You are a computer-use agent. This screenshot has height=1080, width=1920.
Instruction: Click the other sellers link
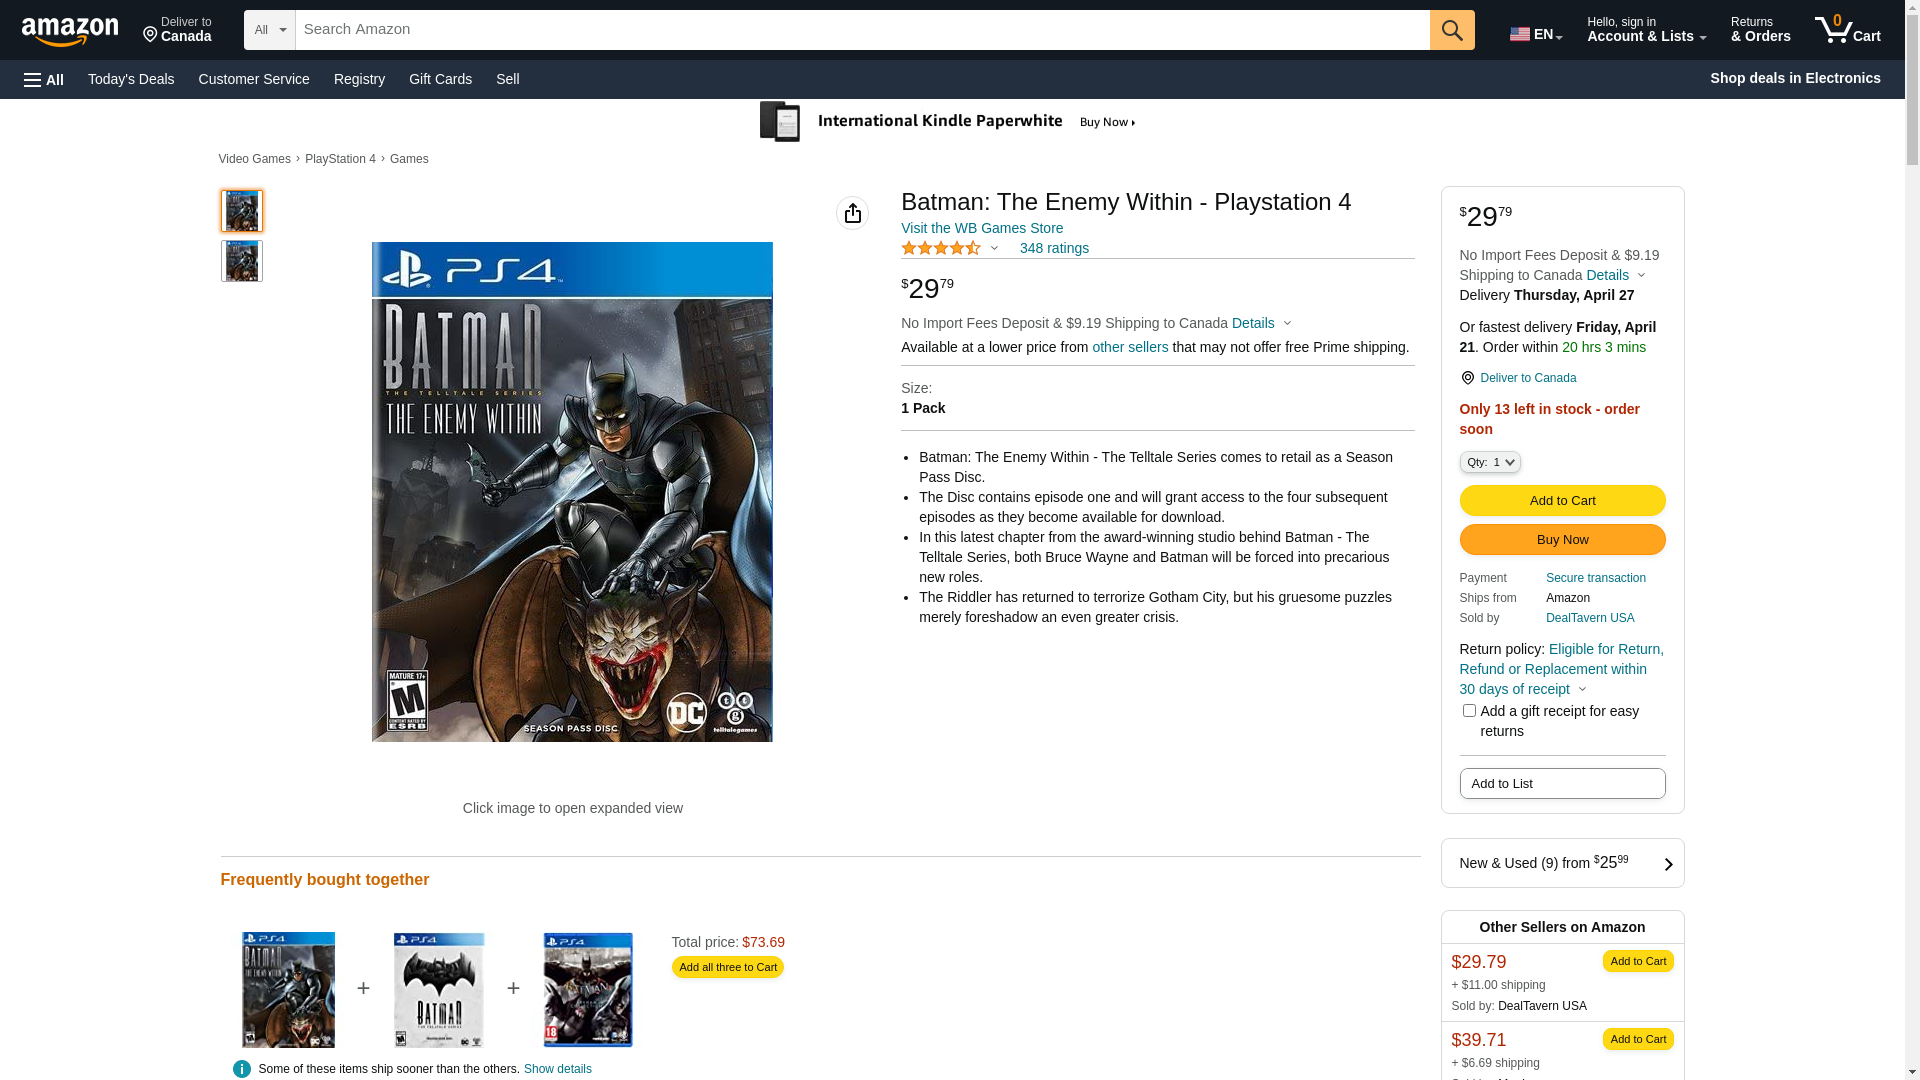(x=1129, y=347)
